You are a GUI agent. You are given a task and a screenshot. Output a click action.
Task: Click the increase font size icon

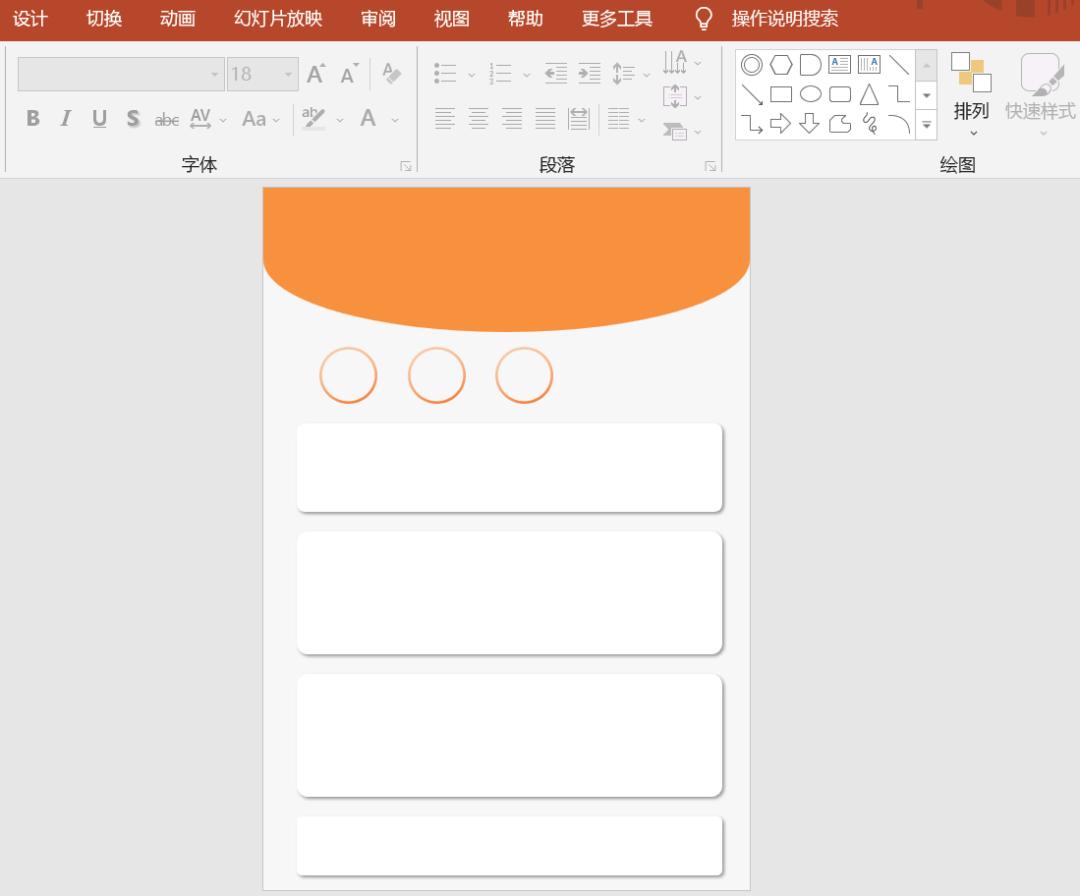pyautogui.click(x=316, y=74)
